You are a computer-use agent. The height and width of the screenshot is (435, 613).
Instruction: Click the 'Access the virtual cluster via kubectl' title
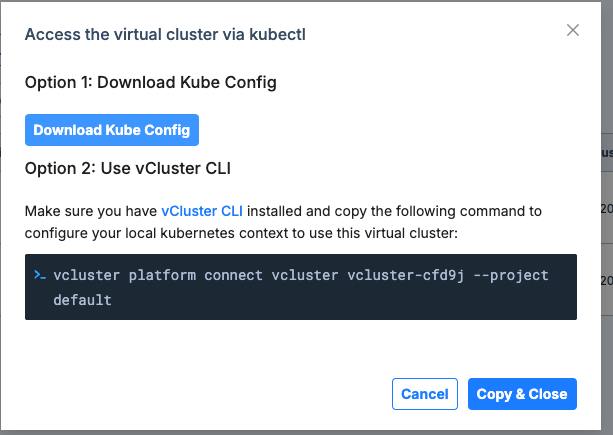[165, 35]
